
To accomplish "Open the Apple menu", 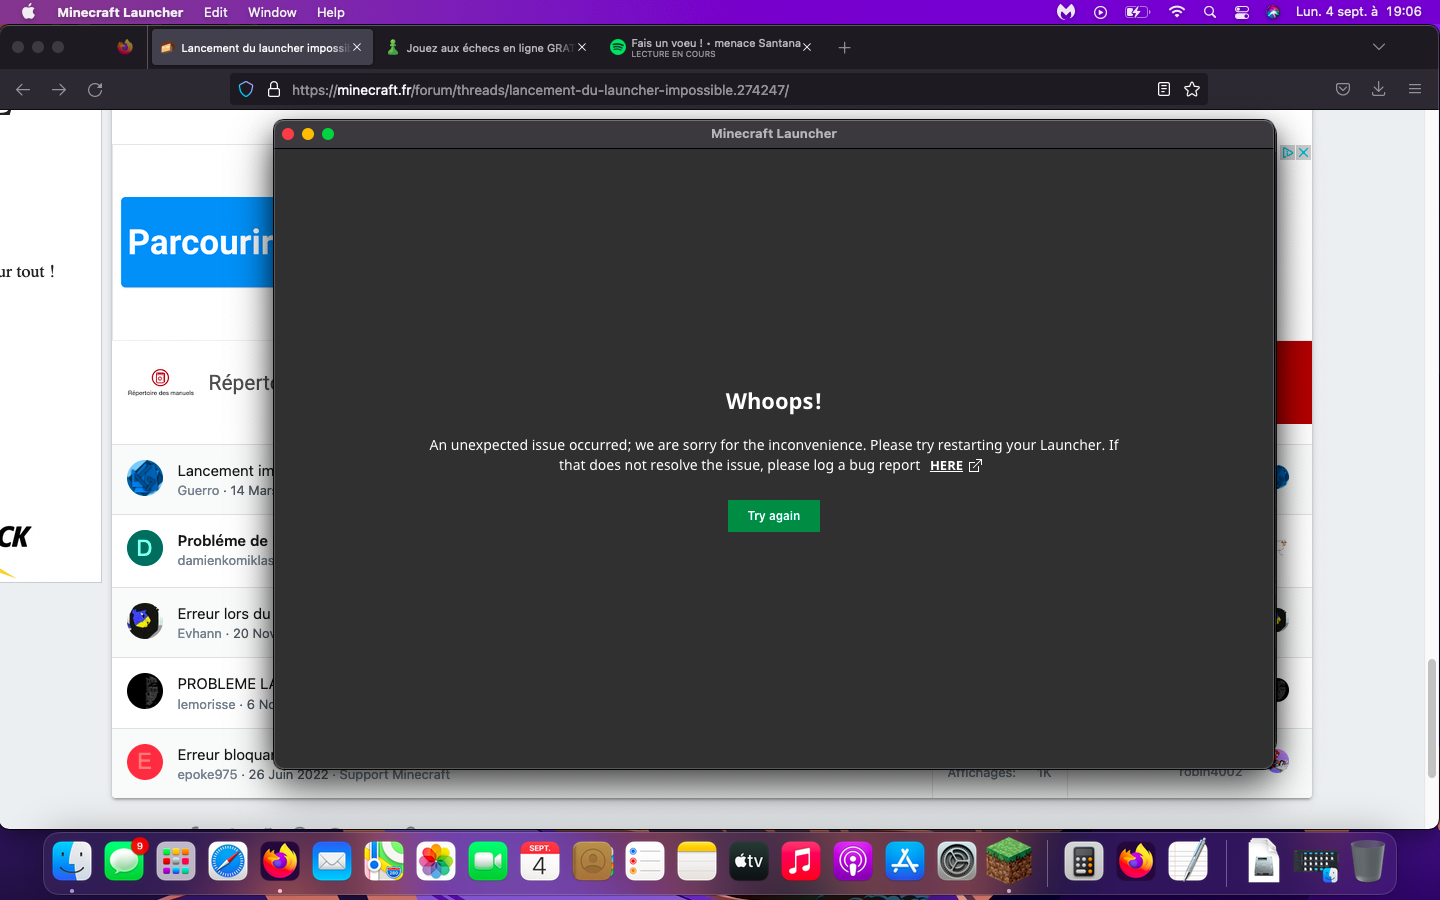I will click(28, 12).
